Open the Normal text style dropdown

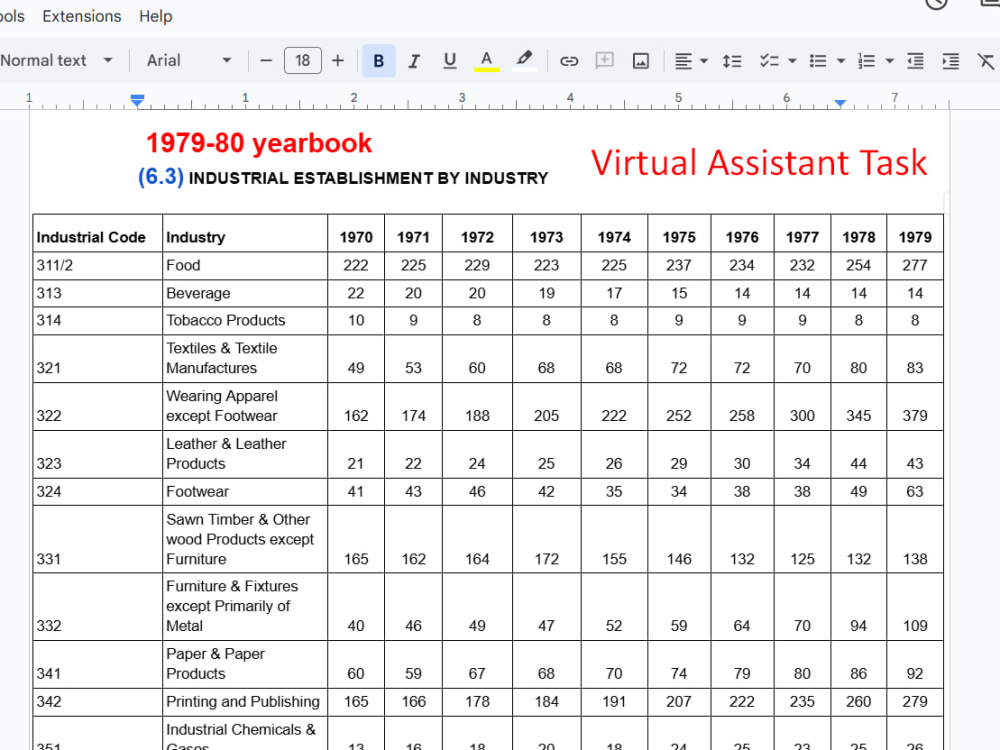tap(57, 61)
